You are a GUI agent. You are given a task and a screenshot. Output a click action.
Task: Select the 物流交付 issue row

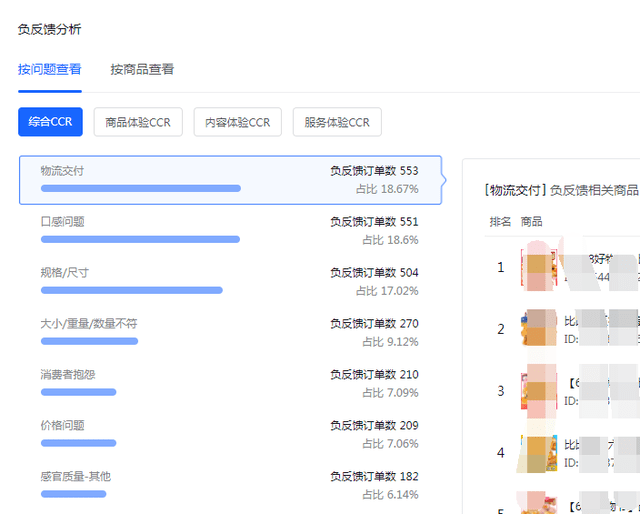coord(230,180)
